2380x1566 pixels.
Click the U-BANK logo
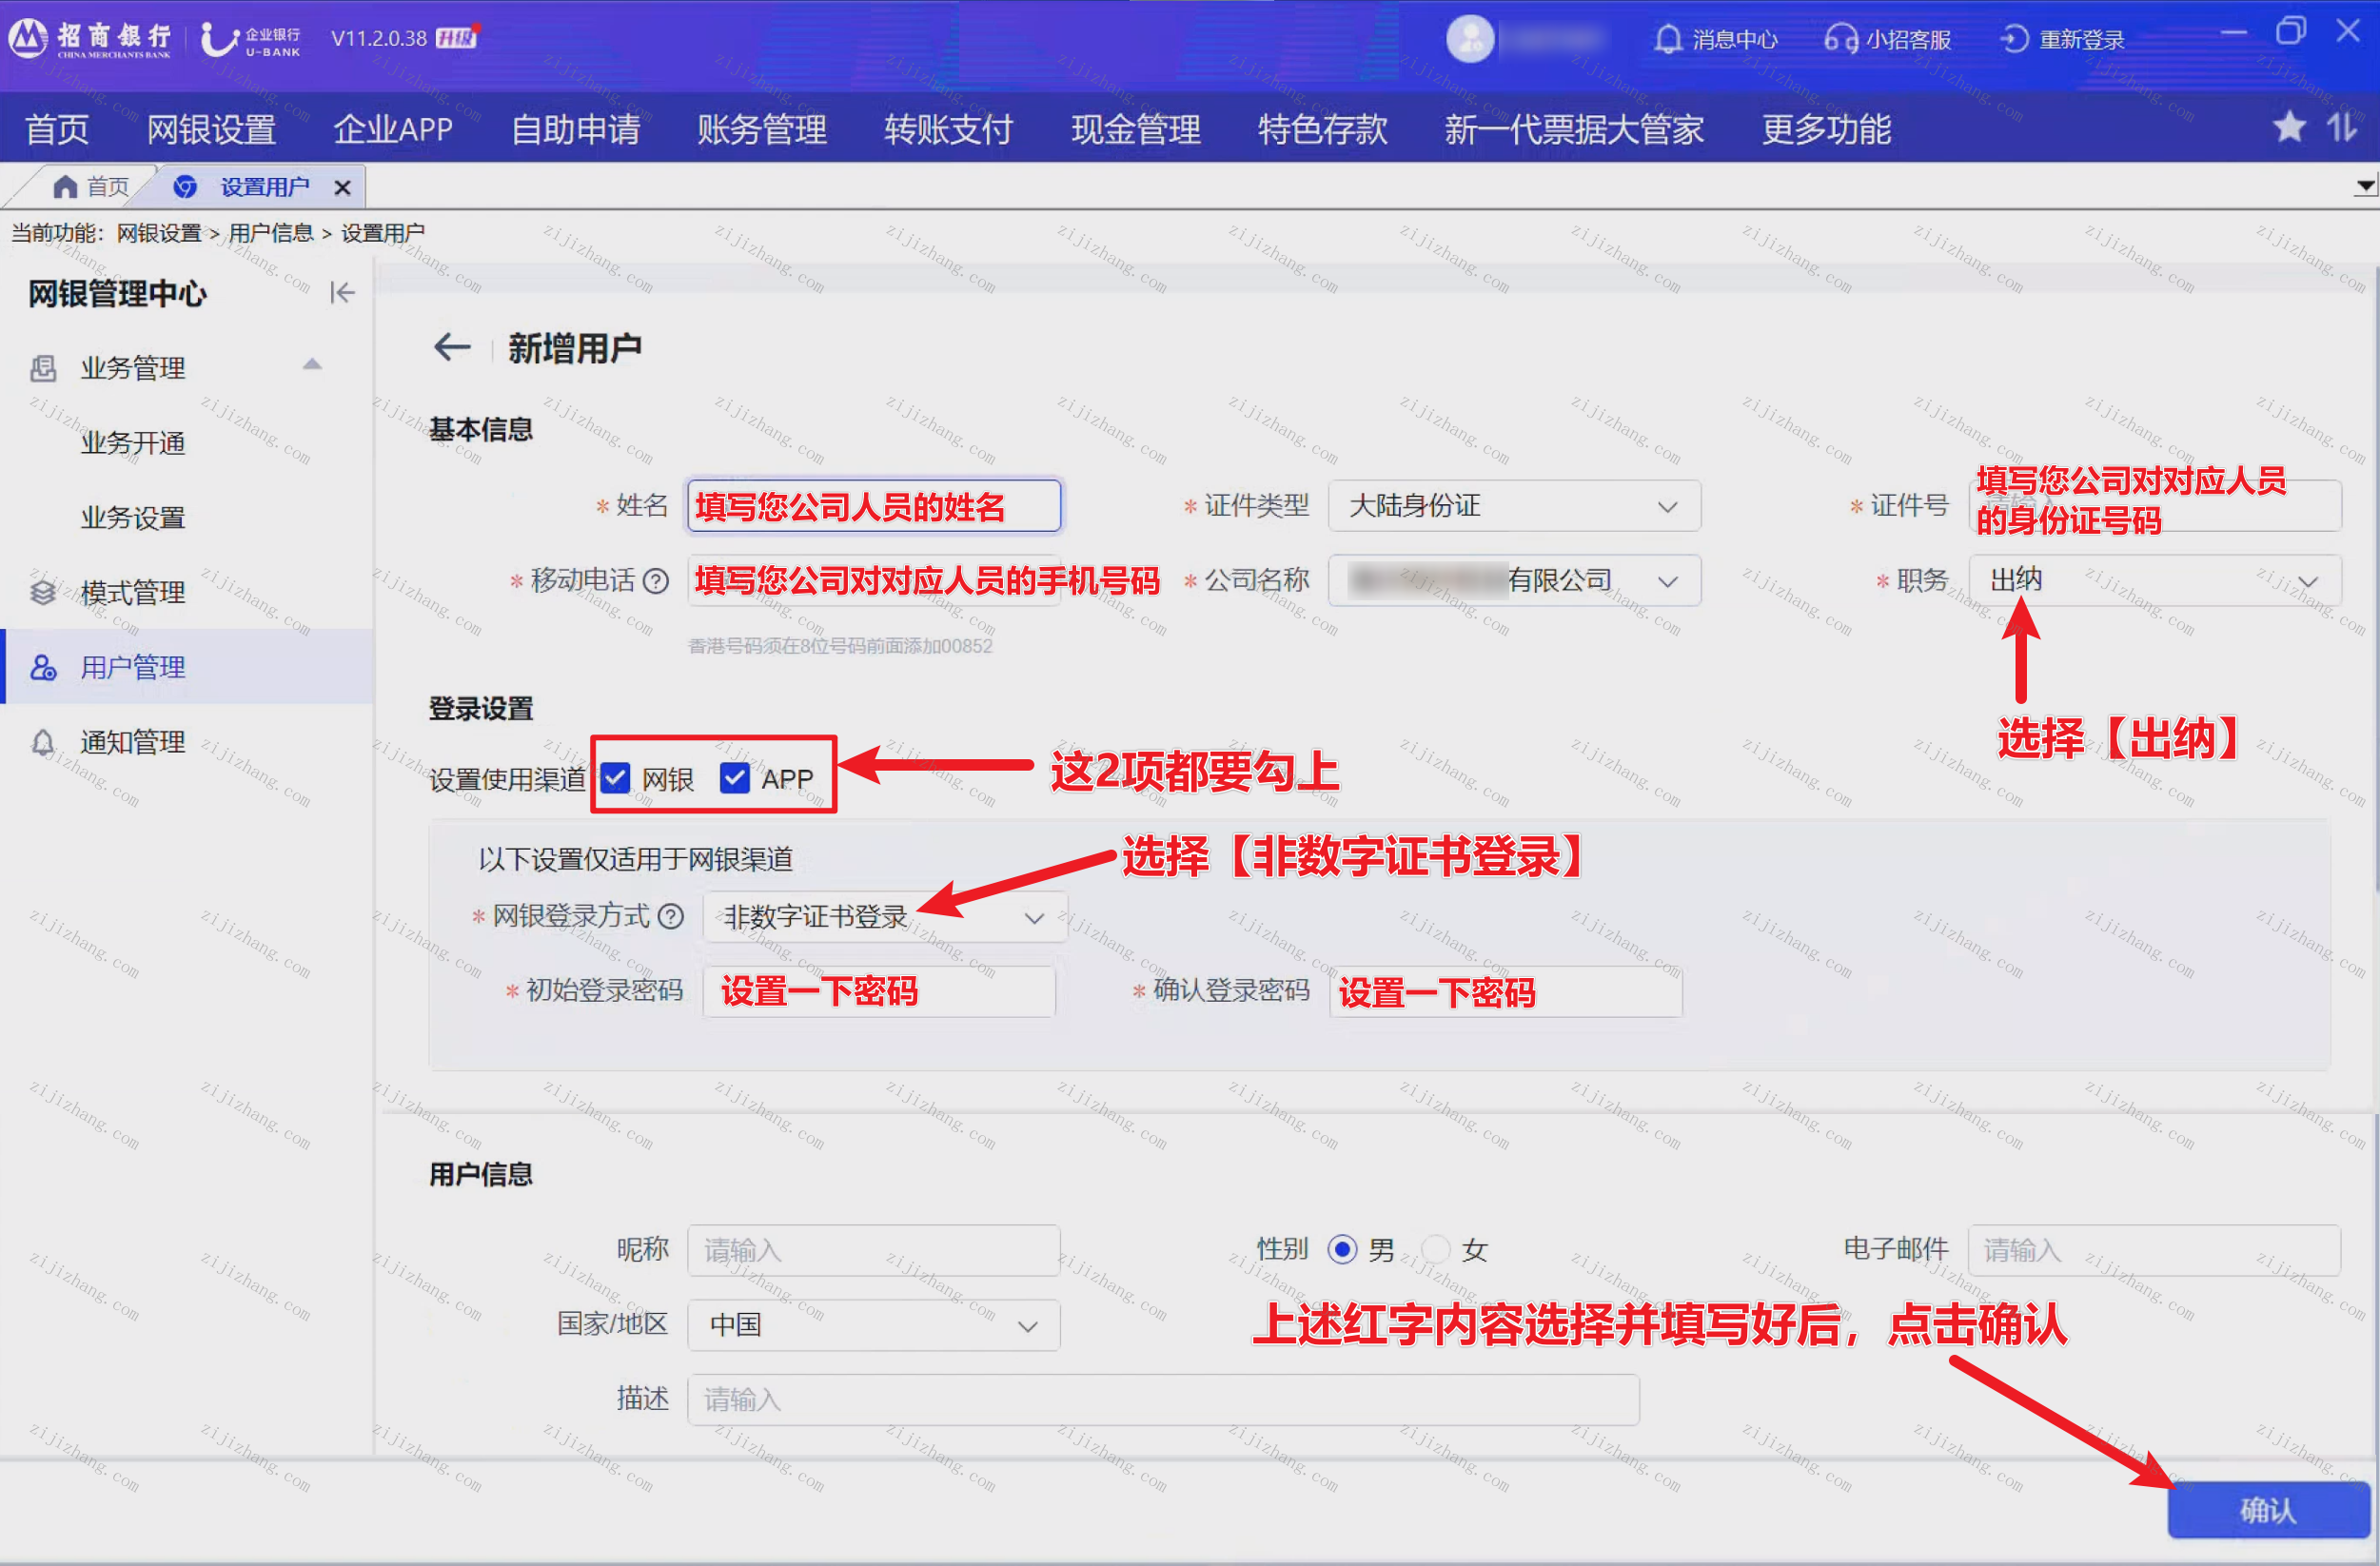[x=250, y=39]
